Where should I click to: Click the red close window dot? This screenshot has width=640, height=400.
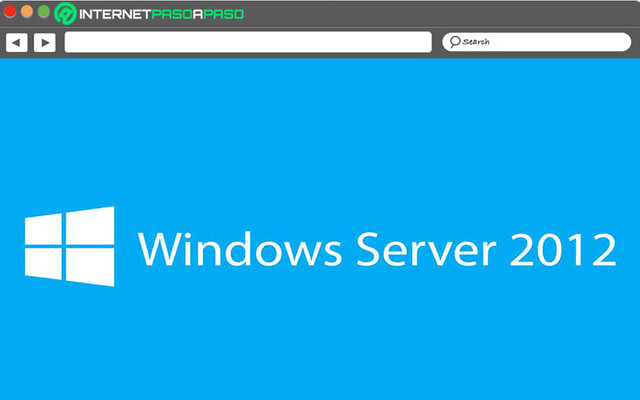click(9, 11)
